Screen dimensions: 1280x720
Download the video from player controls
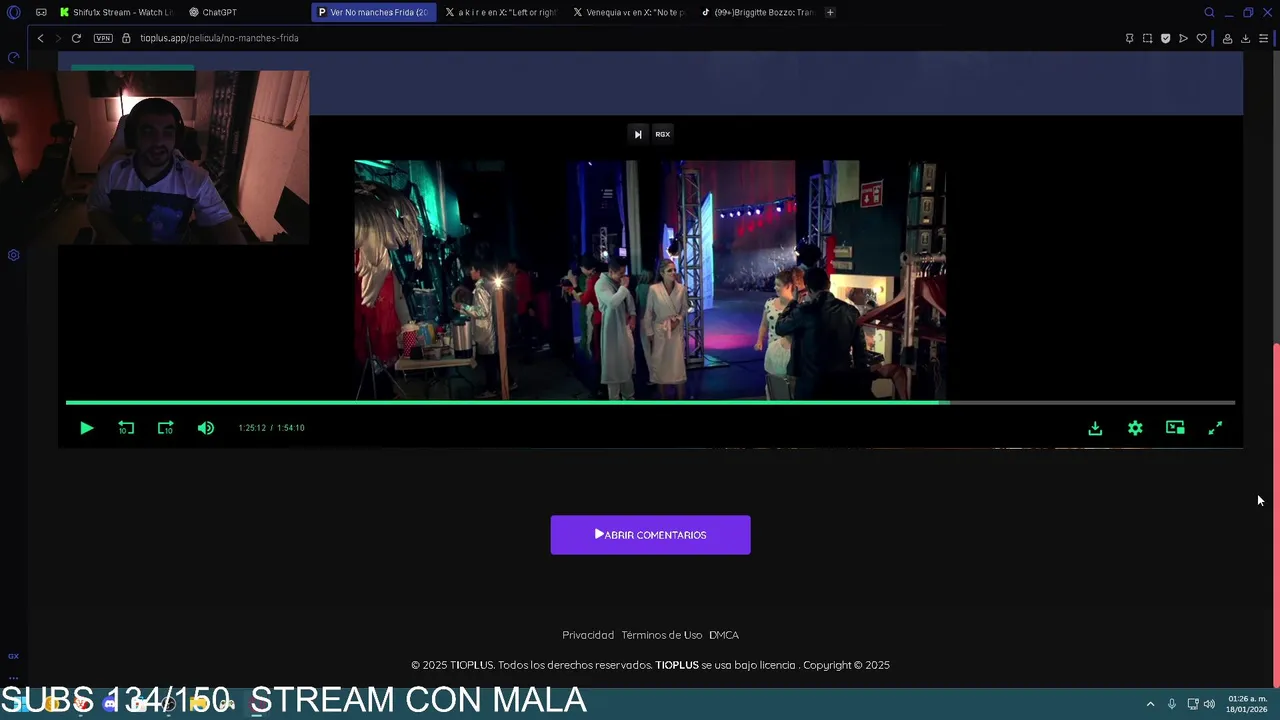tap(1095, 428)
